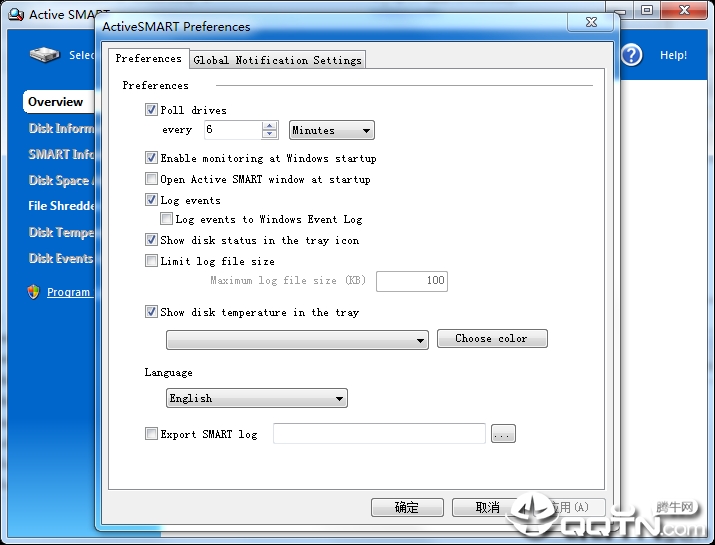The image size is (715, 545).
Task: Enable Limit log file size checkbox
Action: (151, 261)
